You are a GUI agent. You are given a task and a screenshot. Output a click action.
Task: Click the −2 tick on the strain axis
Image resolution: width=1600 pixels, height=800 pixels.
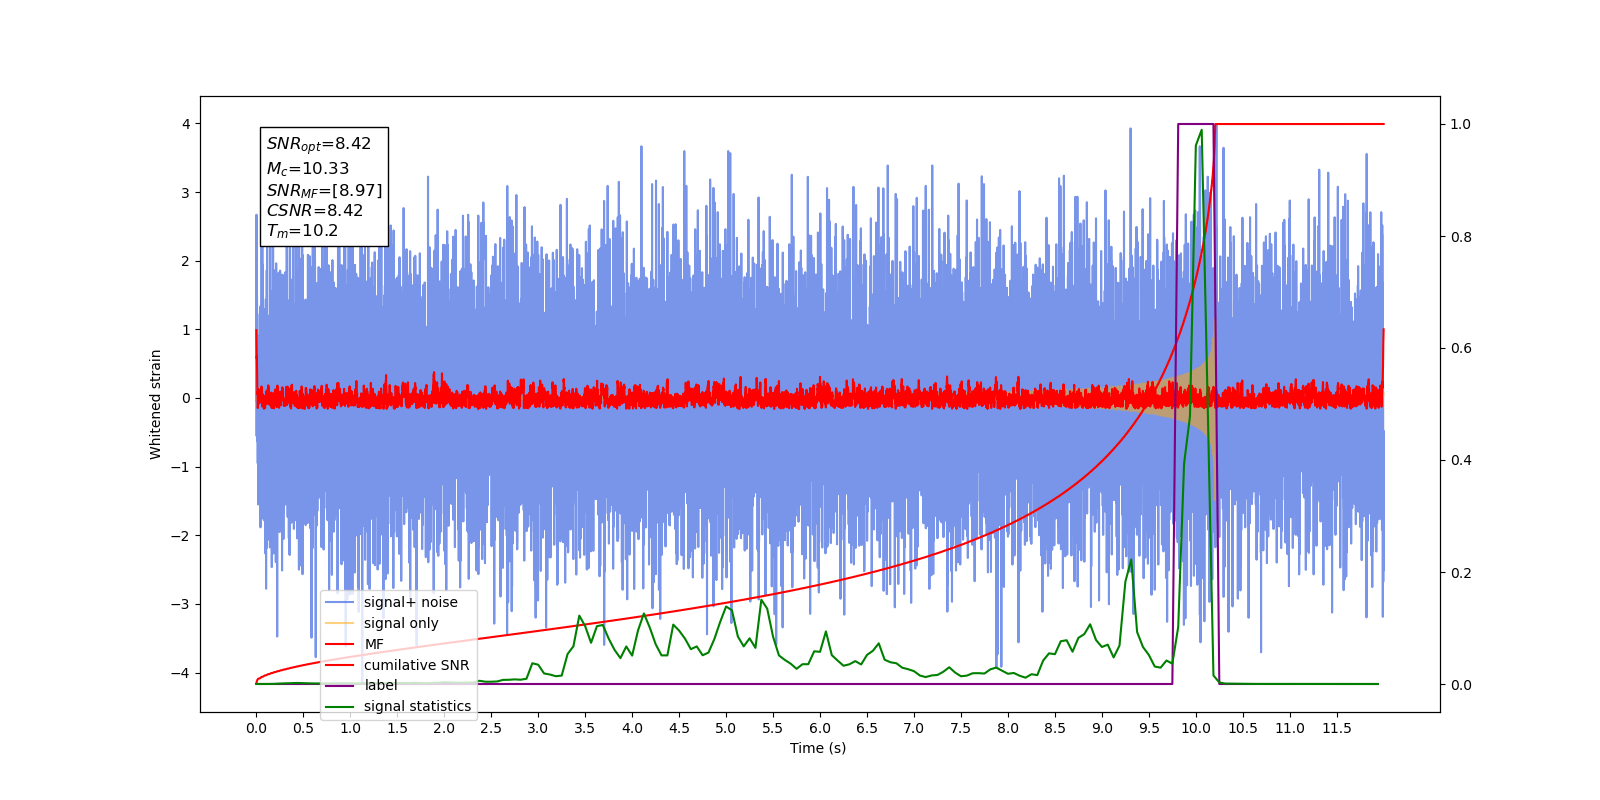click(181, 536)
